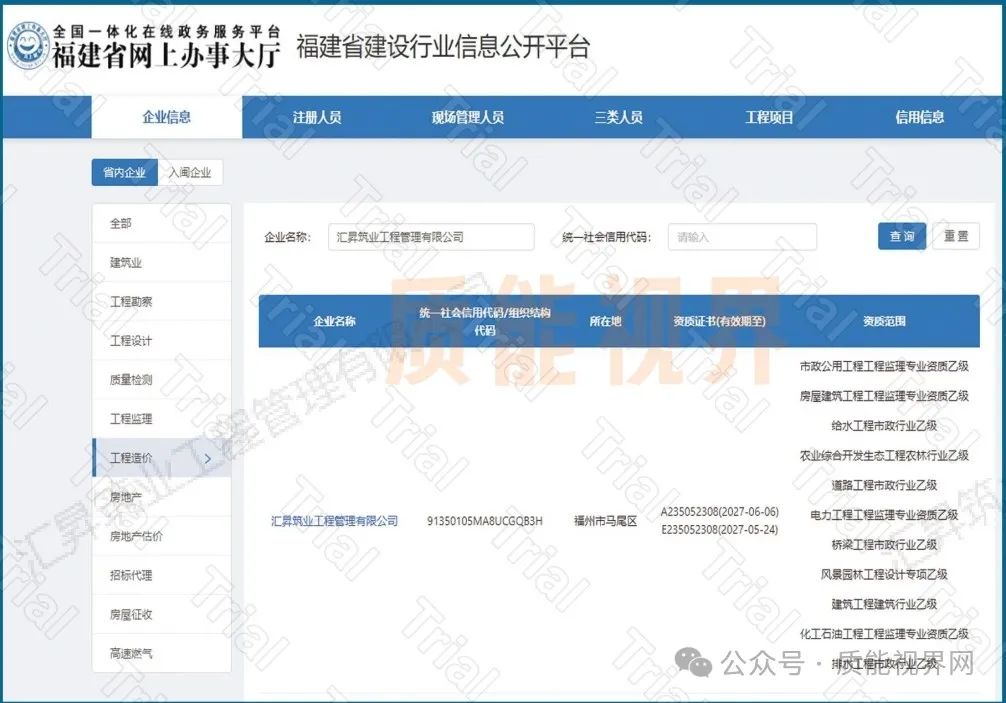Open the 企业信息 tab

(x=167, y=117)
